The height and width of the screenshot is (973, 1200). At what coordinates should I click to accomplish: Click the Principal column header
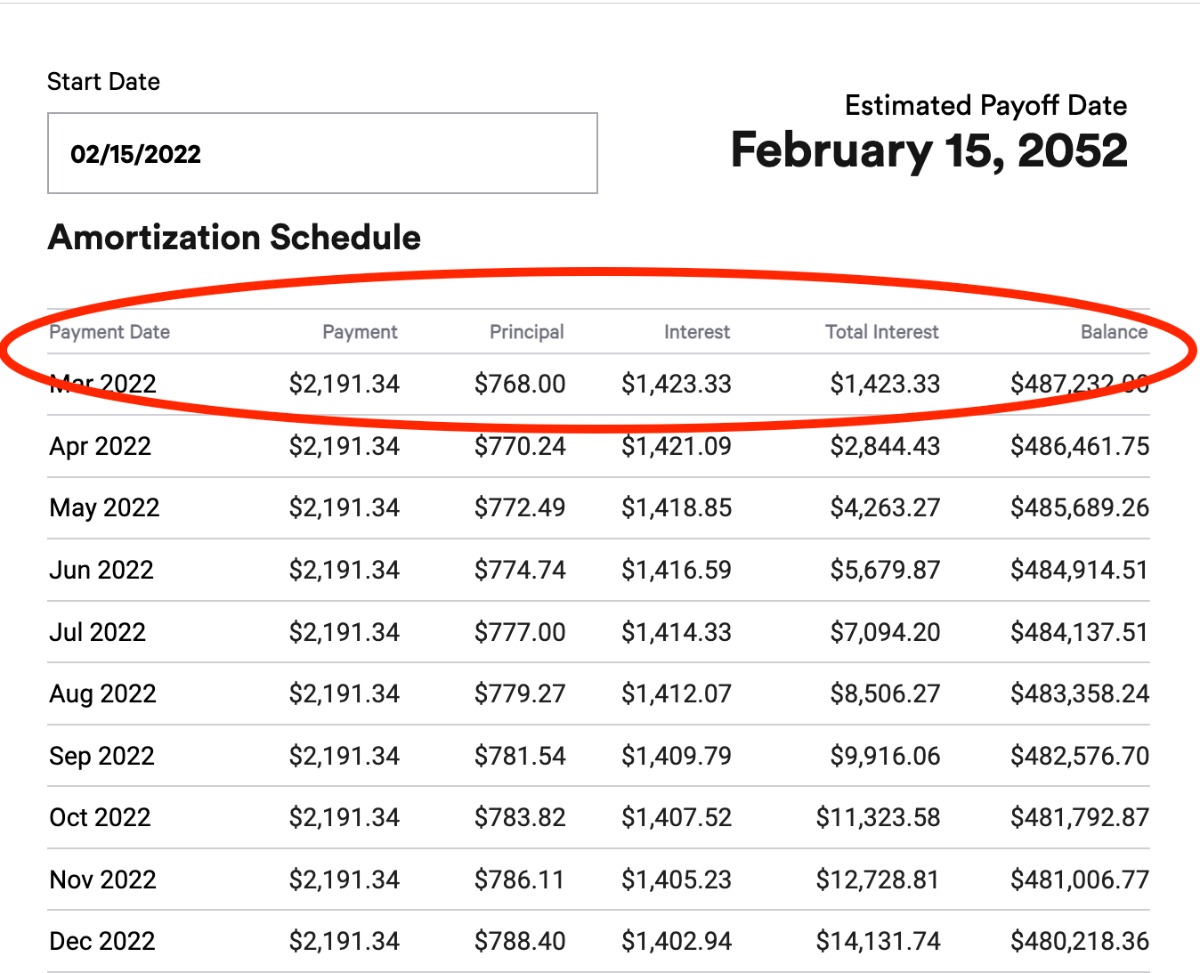[527, 332]
